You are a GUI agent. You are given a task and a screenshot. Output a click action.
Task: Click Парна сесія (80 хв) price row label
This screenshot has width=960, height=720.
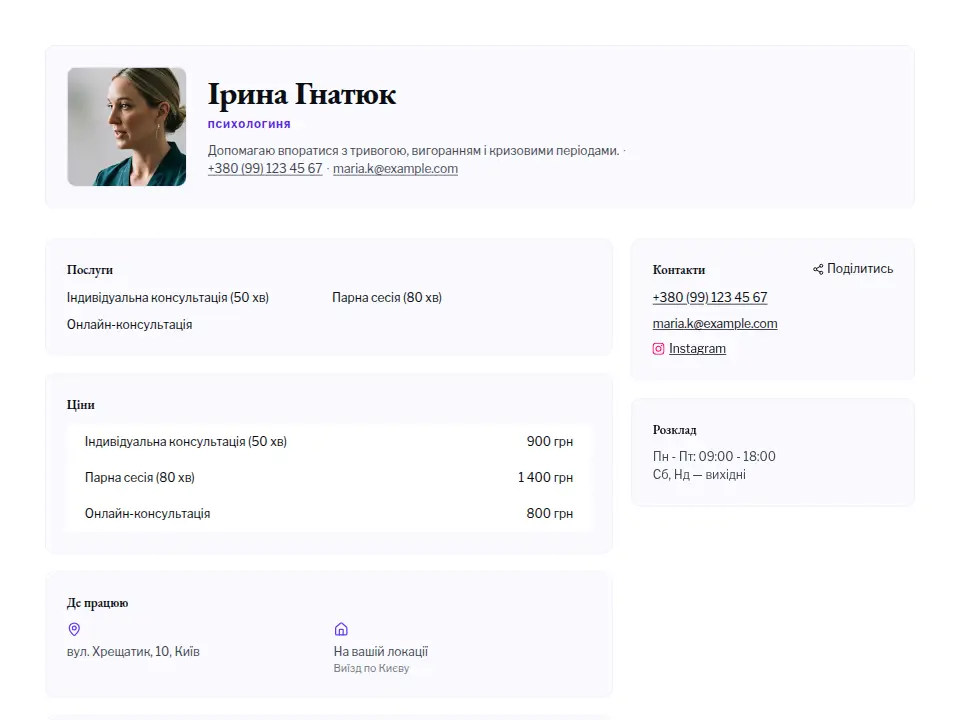point(140,478)
